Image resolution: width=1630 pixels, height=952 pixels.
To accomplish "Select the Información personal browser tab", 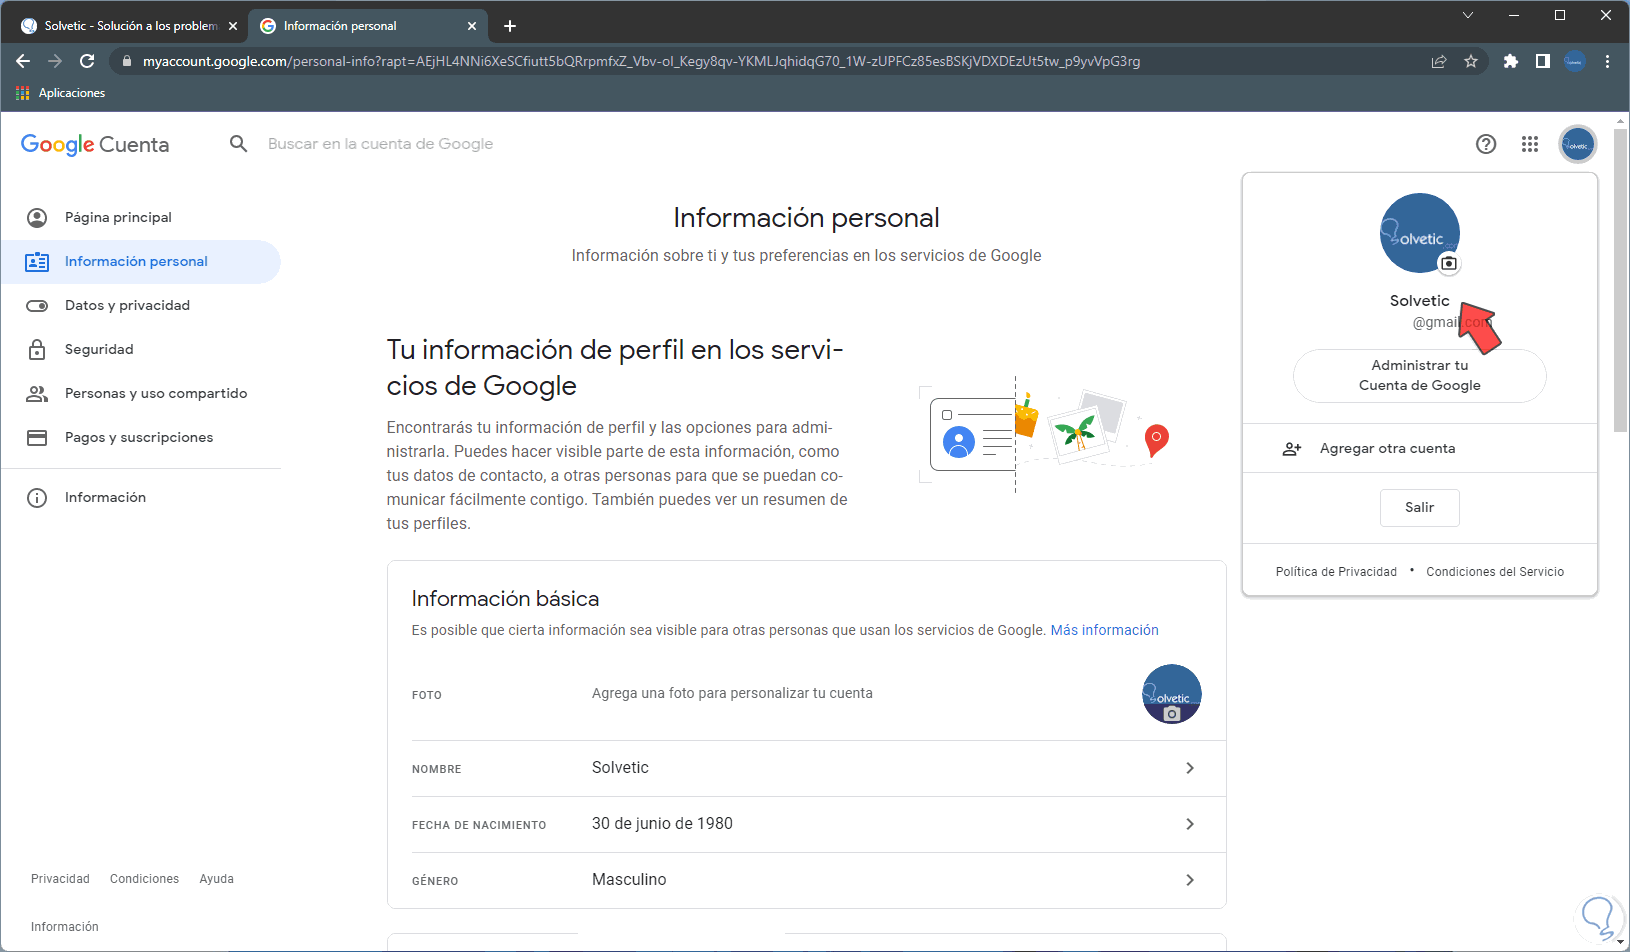I will click(x=367, y=26).
